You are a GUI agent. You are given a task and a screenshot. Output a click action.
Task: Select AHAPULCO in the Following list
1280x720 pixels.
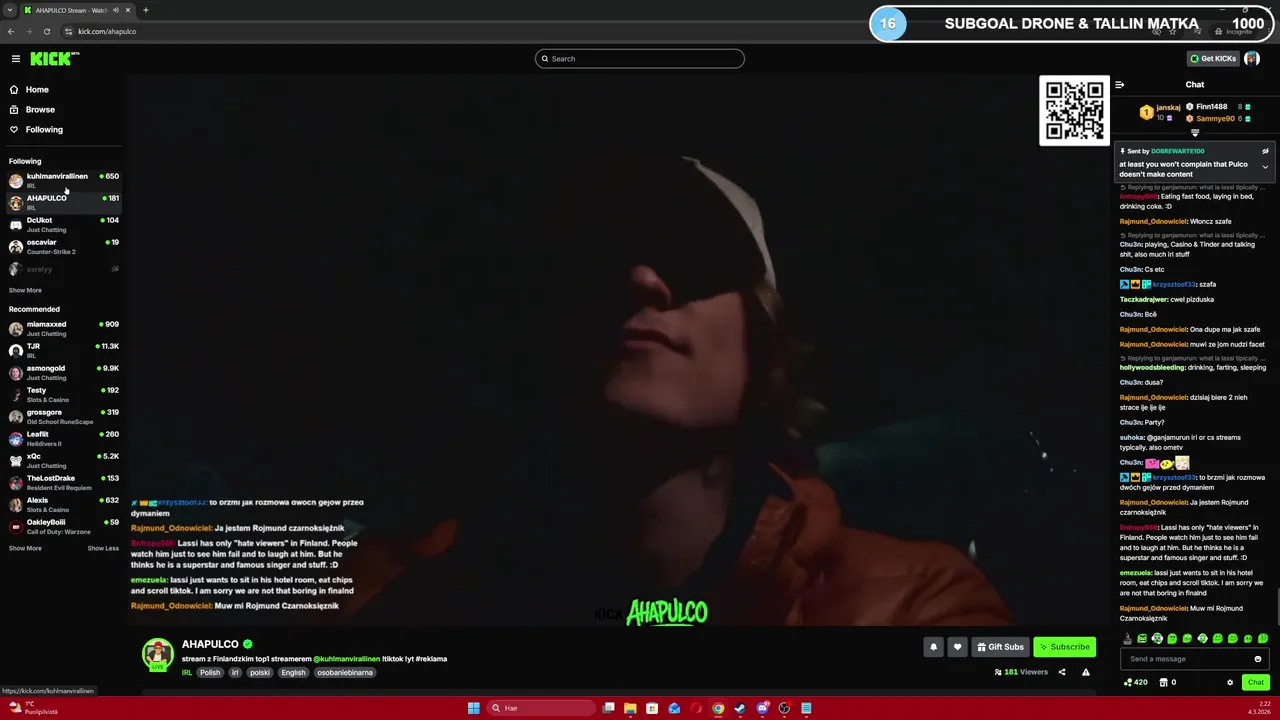(63, 202)
